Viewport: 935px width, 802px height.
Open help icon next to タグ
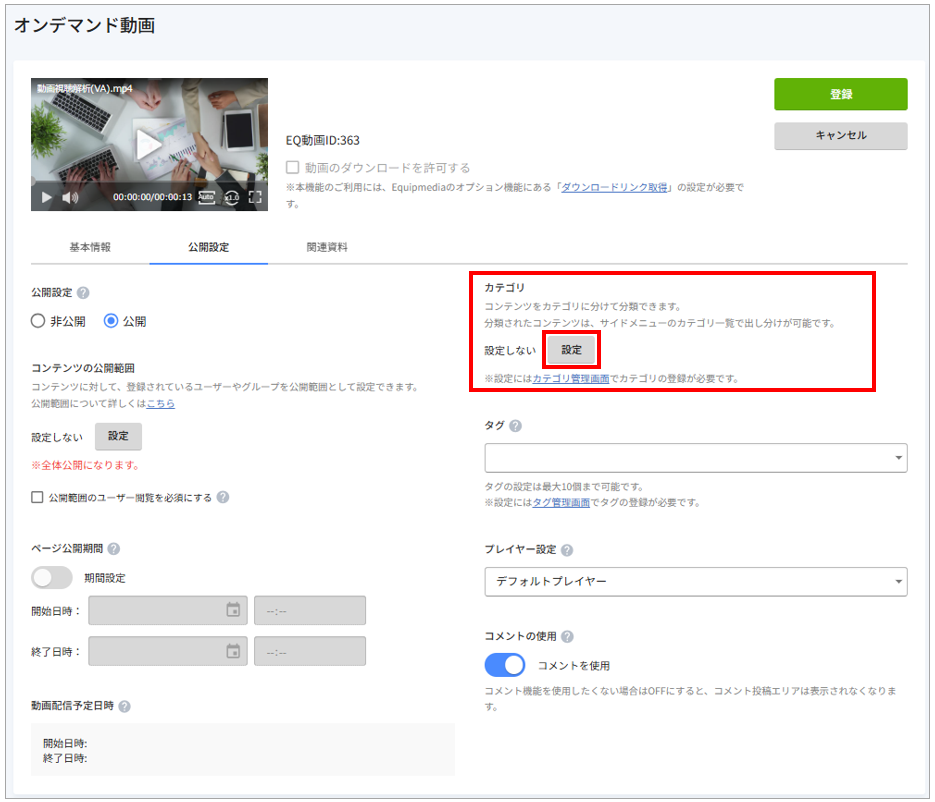(516, 426)
